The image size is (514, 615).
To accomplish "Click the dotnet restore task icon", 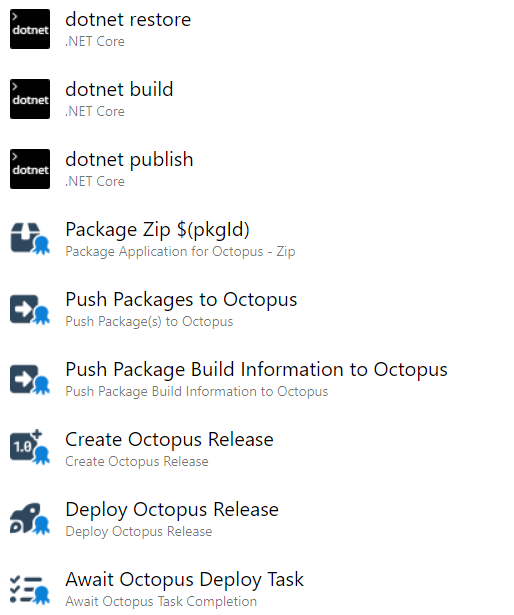I will pos(30,29).
